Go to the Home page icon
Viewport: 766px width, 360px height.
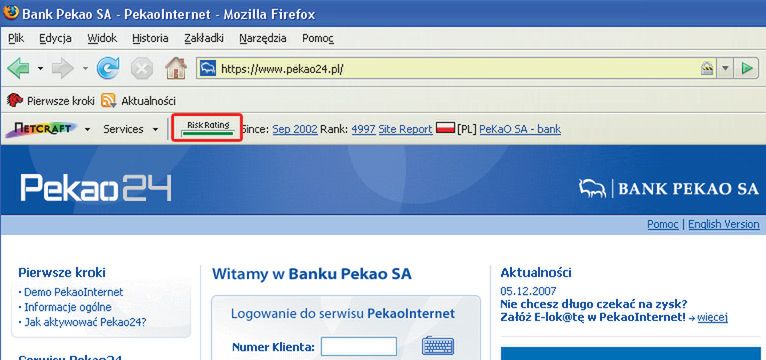point(176,68)
